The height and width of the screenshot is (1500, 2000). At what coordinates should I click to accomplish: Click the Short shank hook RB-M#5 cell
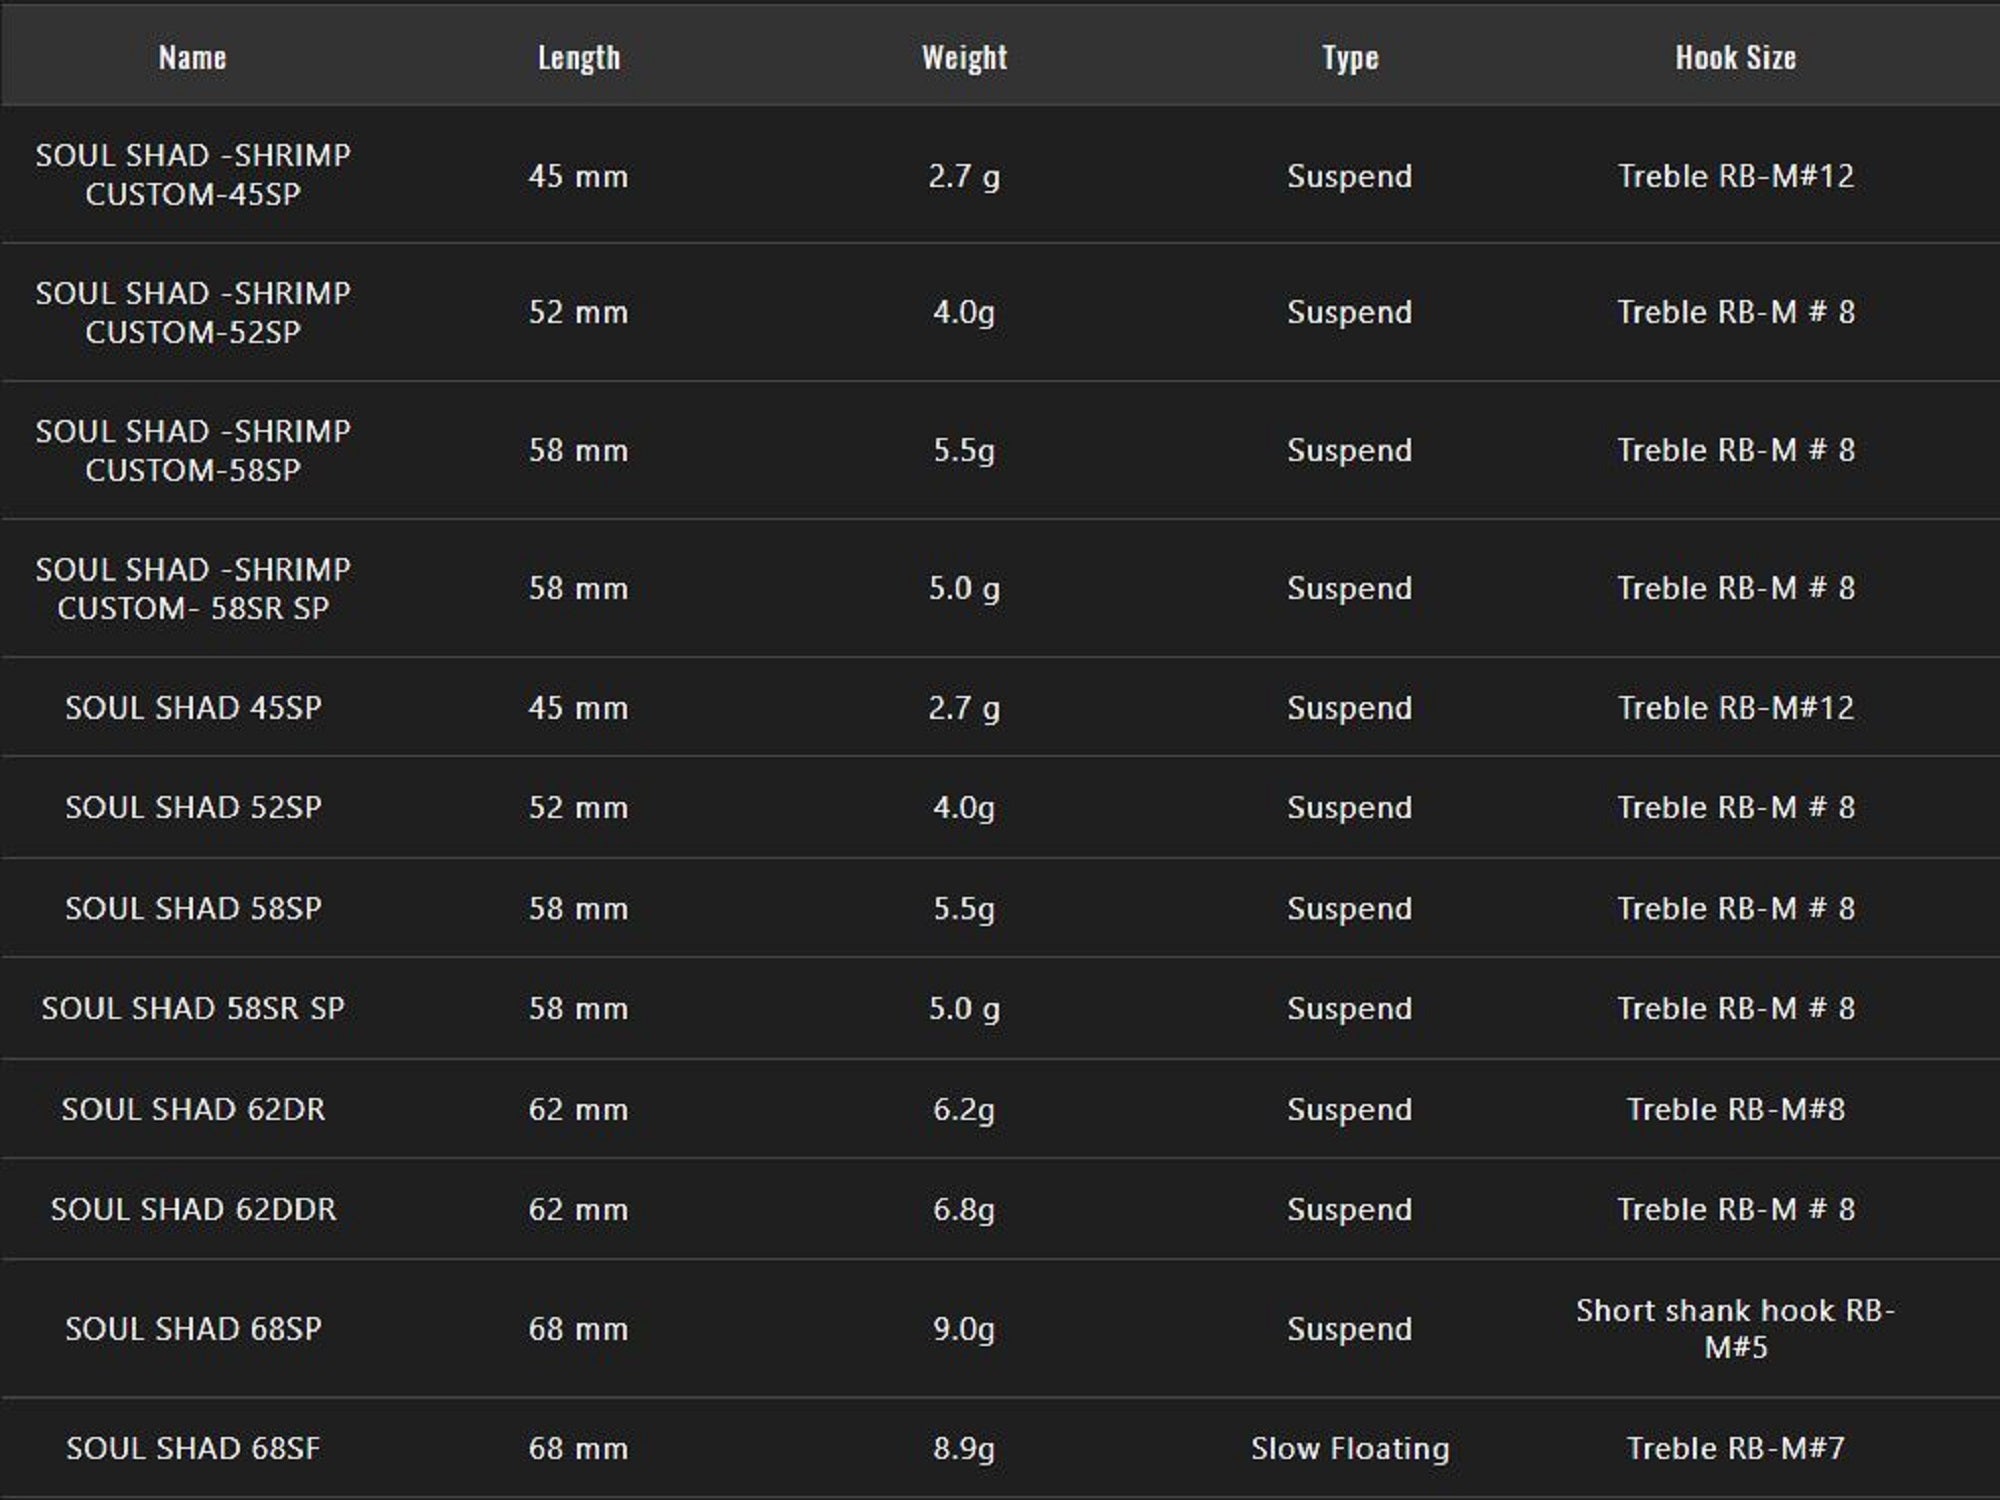(1735, 1329)
